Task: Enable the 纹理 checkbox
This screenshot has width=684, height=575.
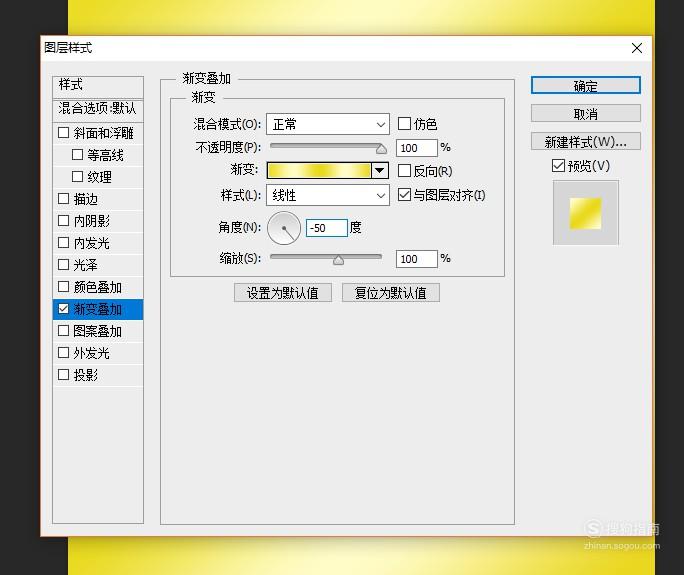Action: click(77, 176)
